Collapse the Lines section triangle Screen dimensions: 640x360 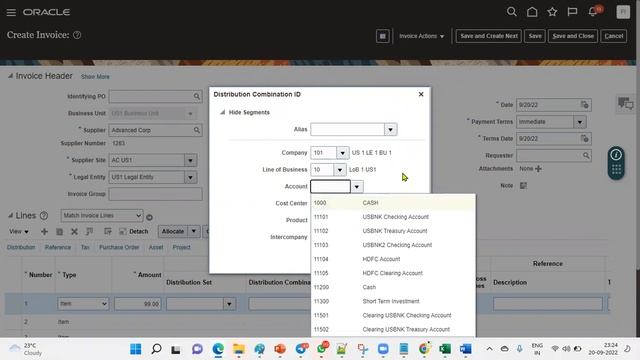pos(10,216)
